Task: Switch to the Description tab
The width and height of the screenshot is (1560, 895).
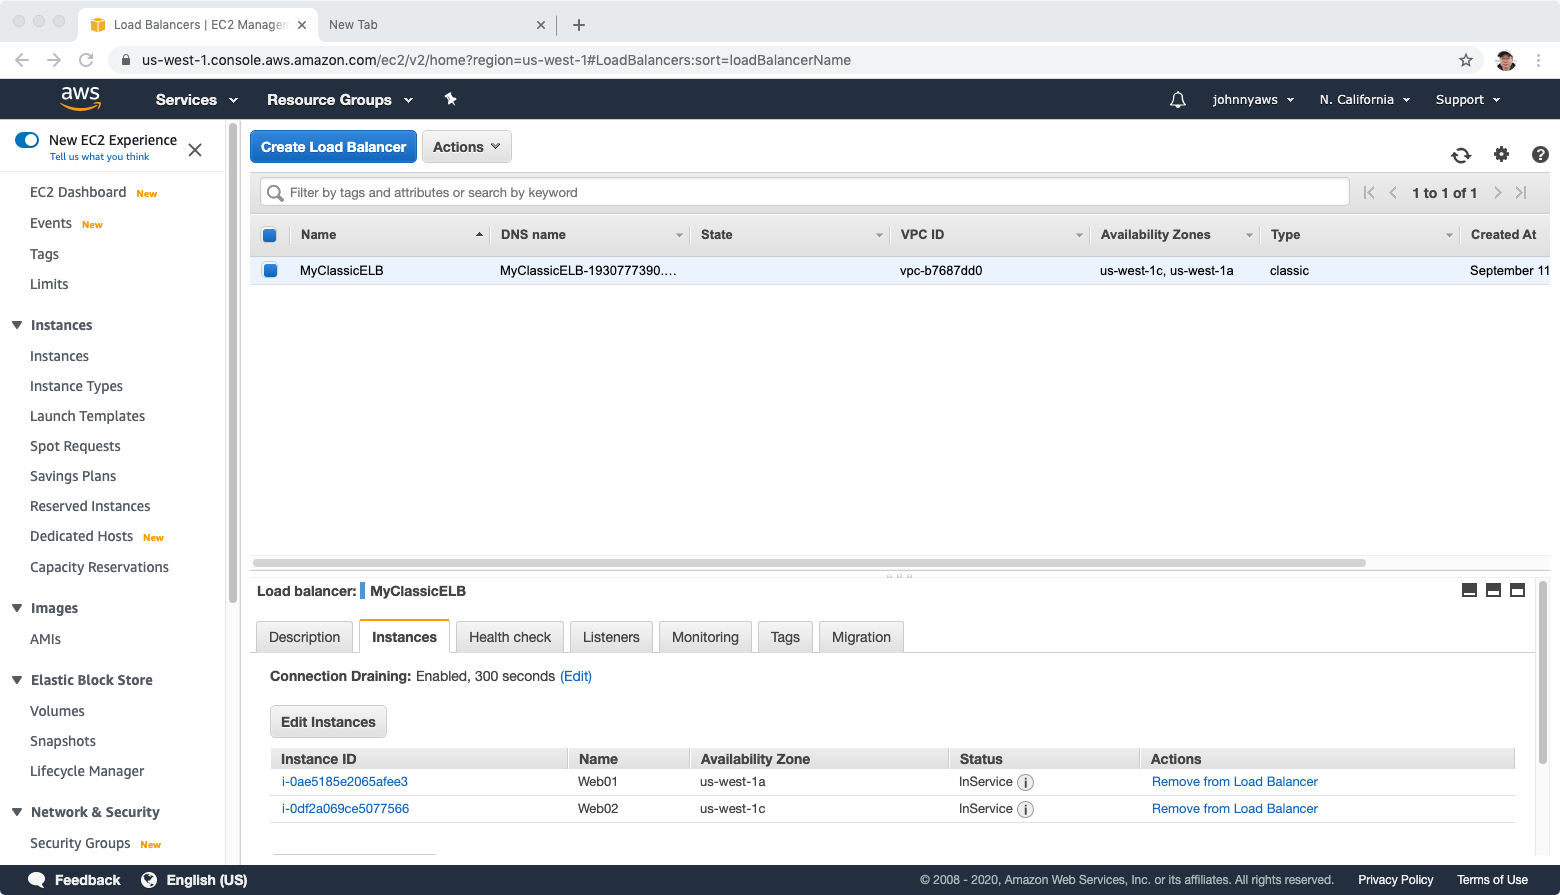Action: point(304,637)
